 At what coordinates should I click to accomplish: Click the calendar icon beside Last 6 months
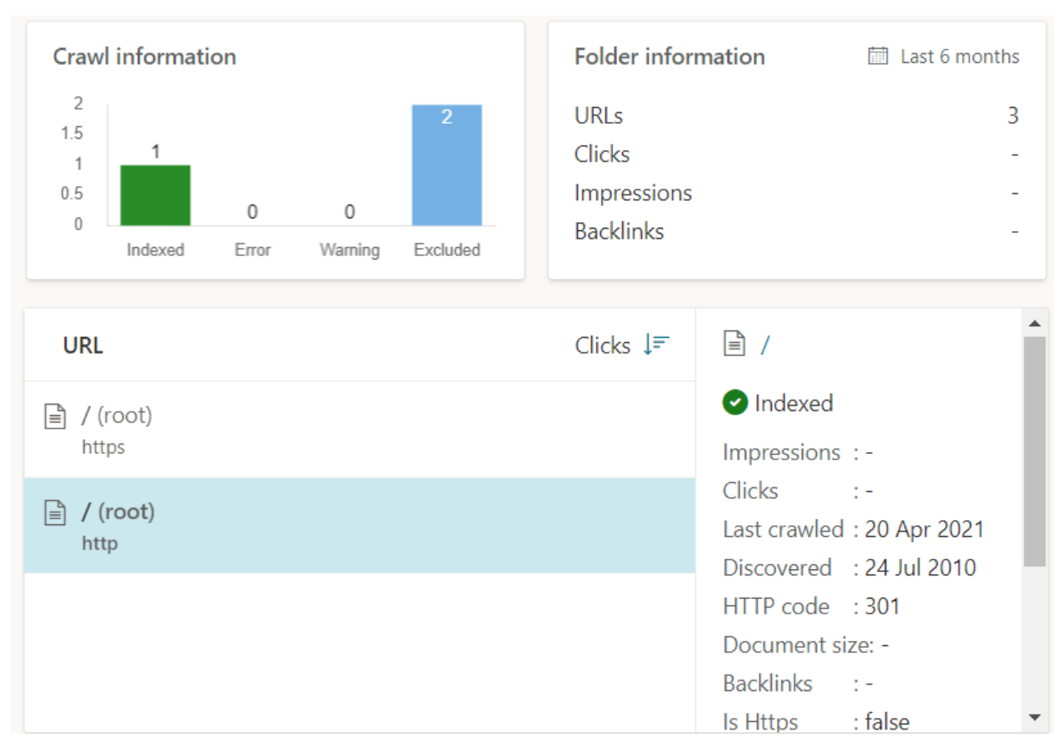[x=878, y=56]
